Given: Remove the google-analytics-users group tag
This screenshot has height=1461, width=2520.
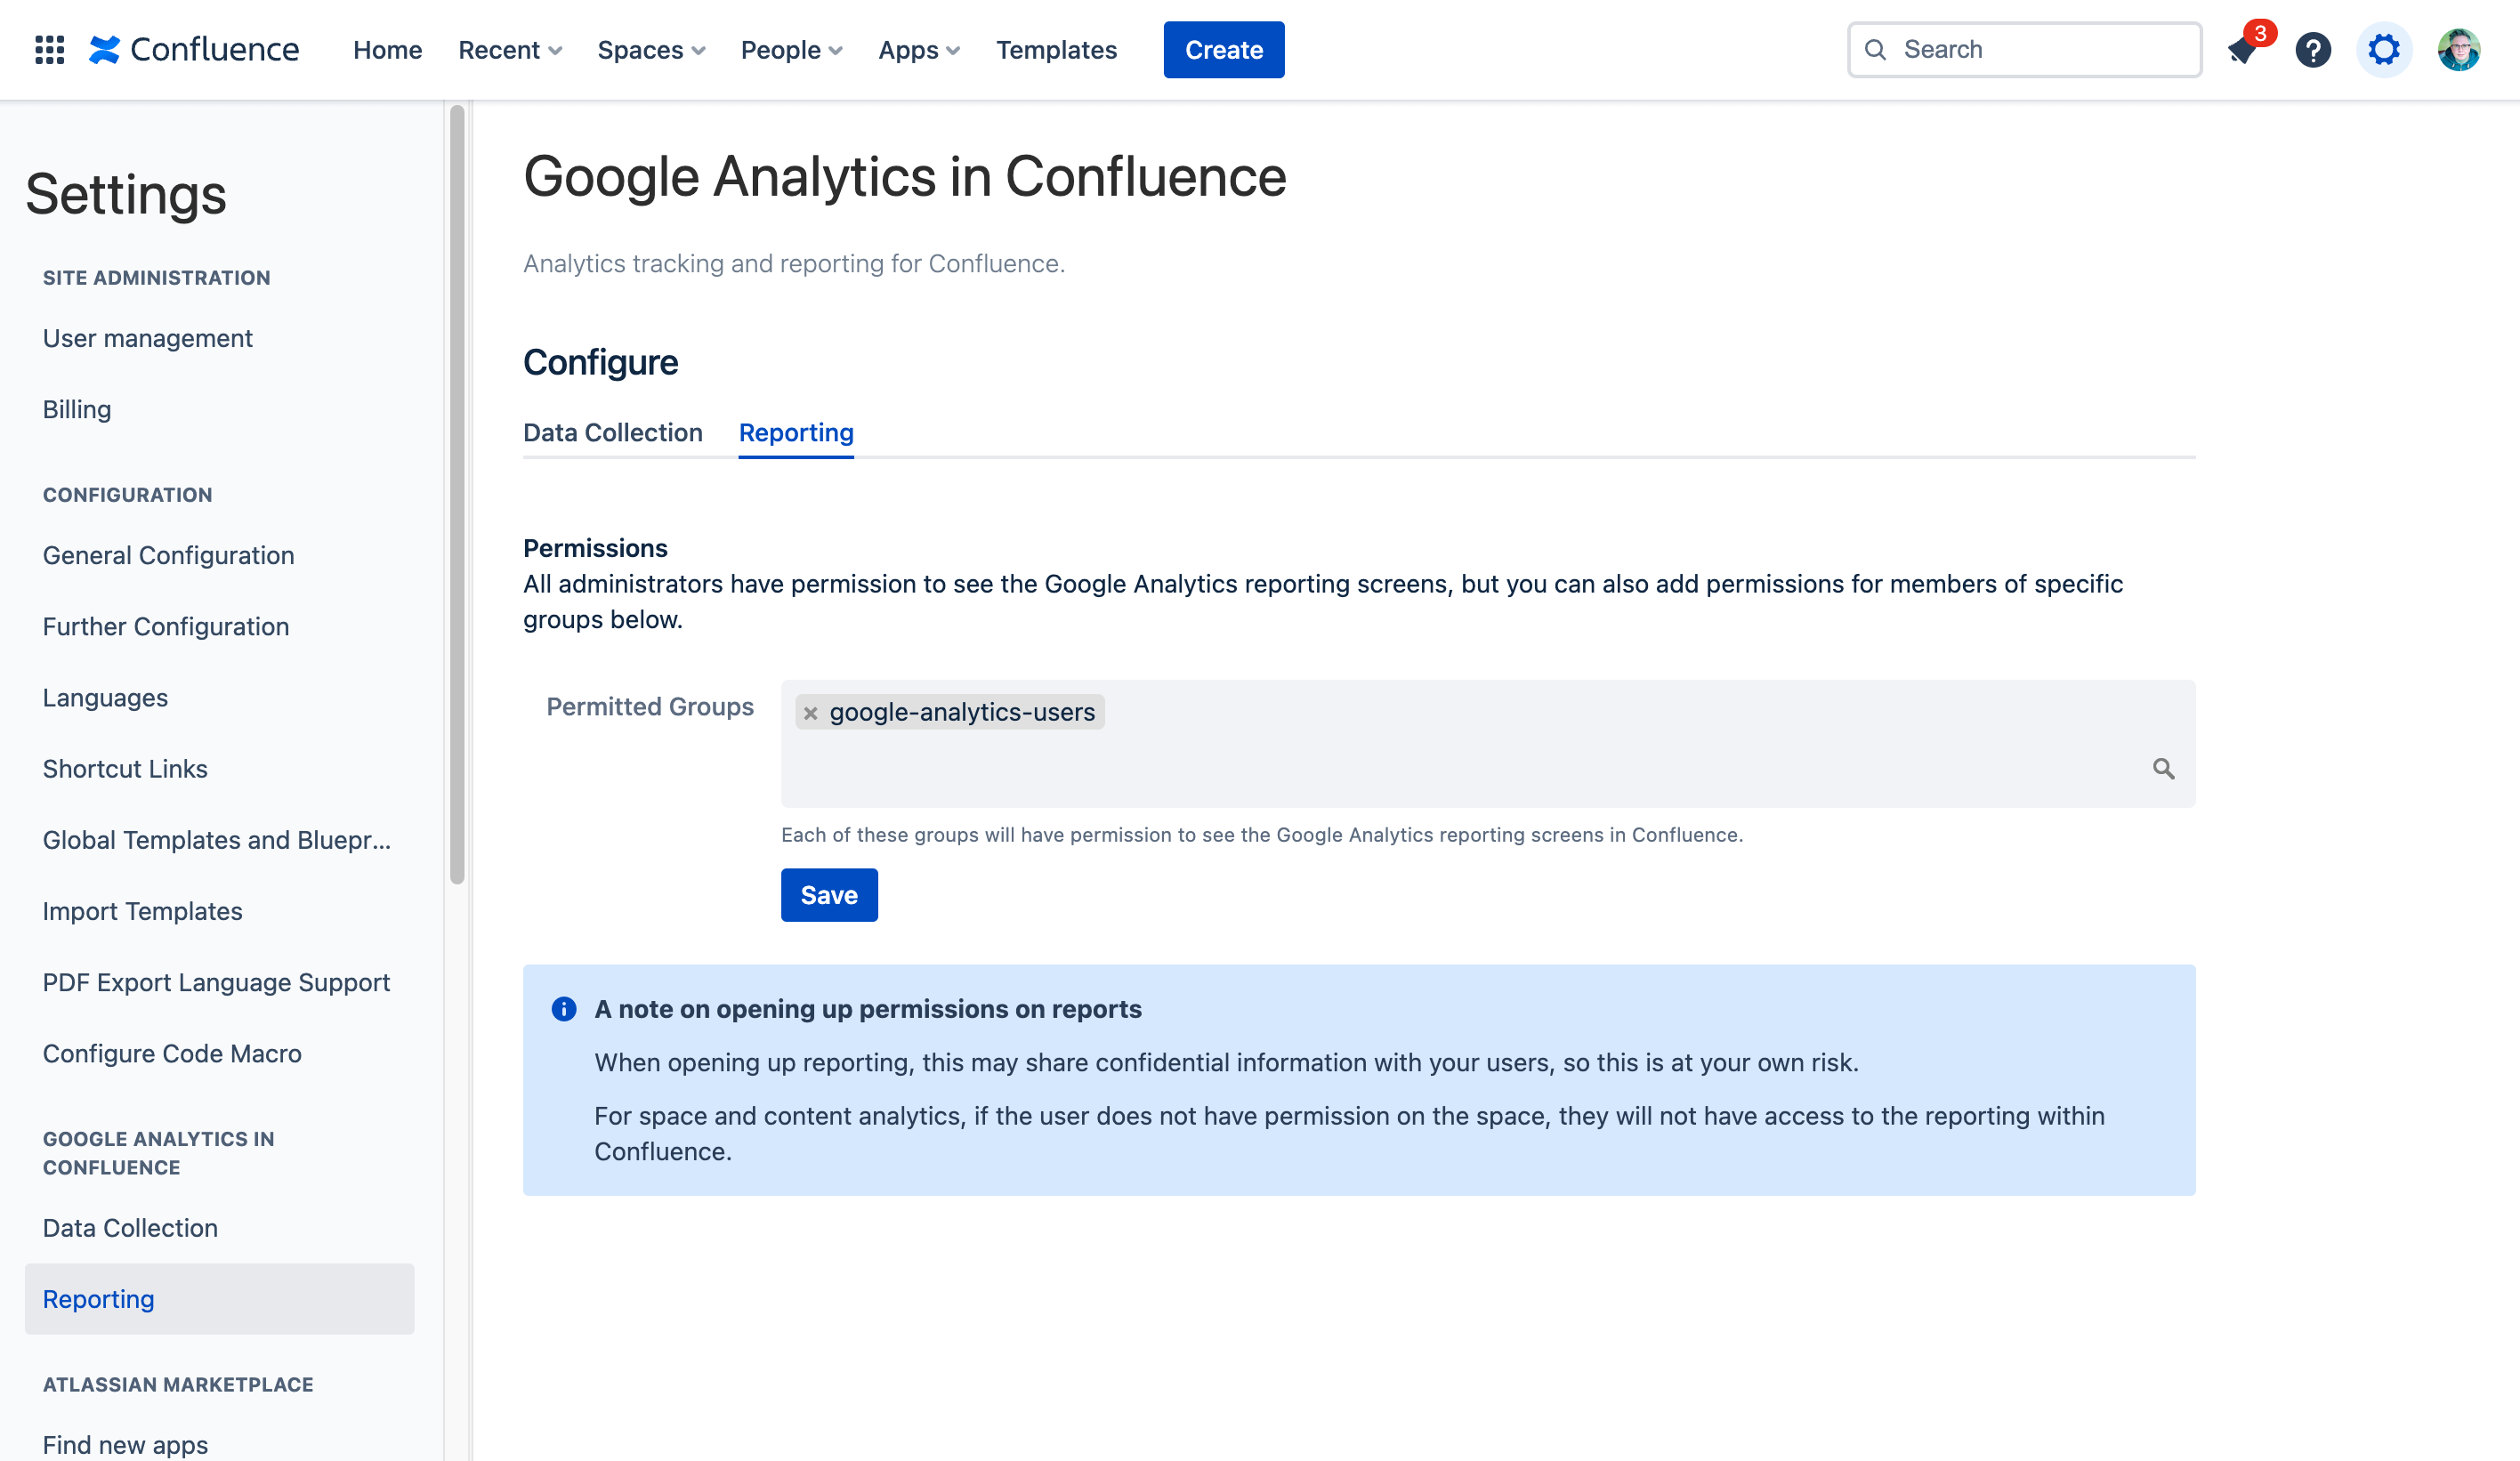Looking at the screenshot, I should 811,713.
